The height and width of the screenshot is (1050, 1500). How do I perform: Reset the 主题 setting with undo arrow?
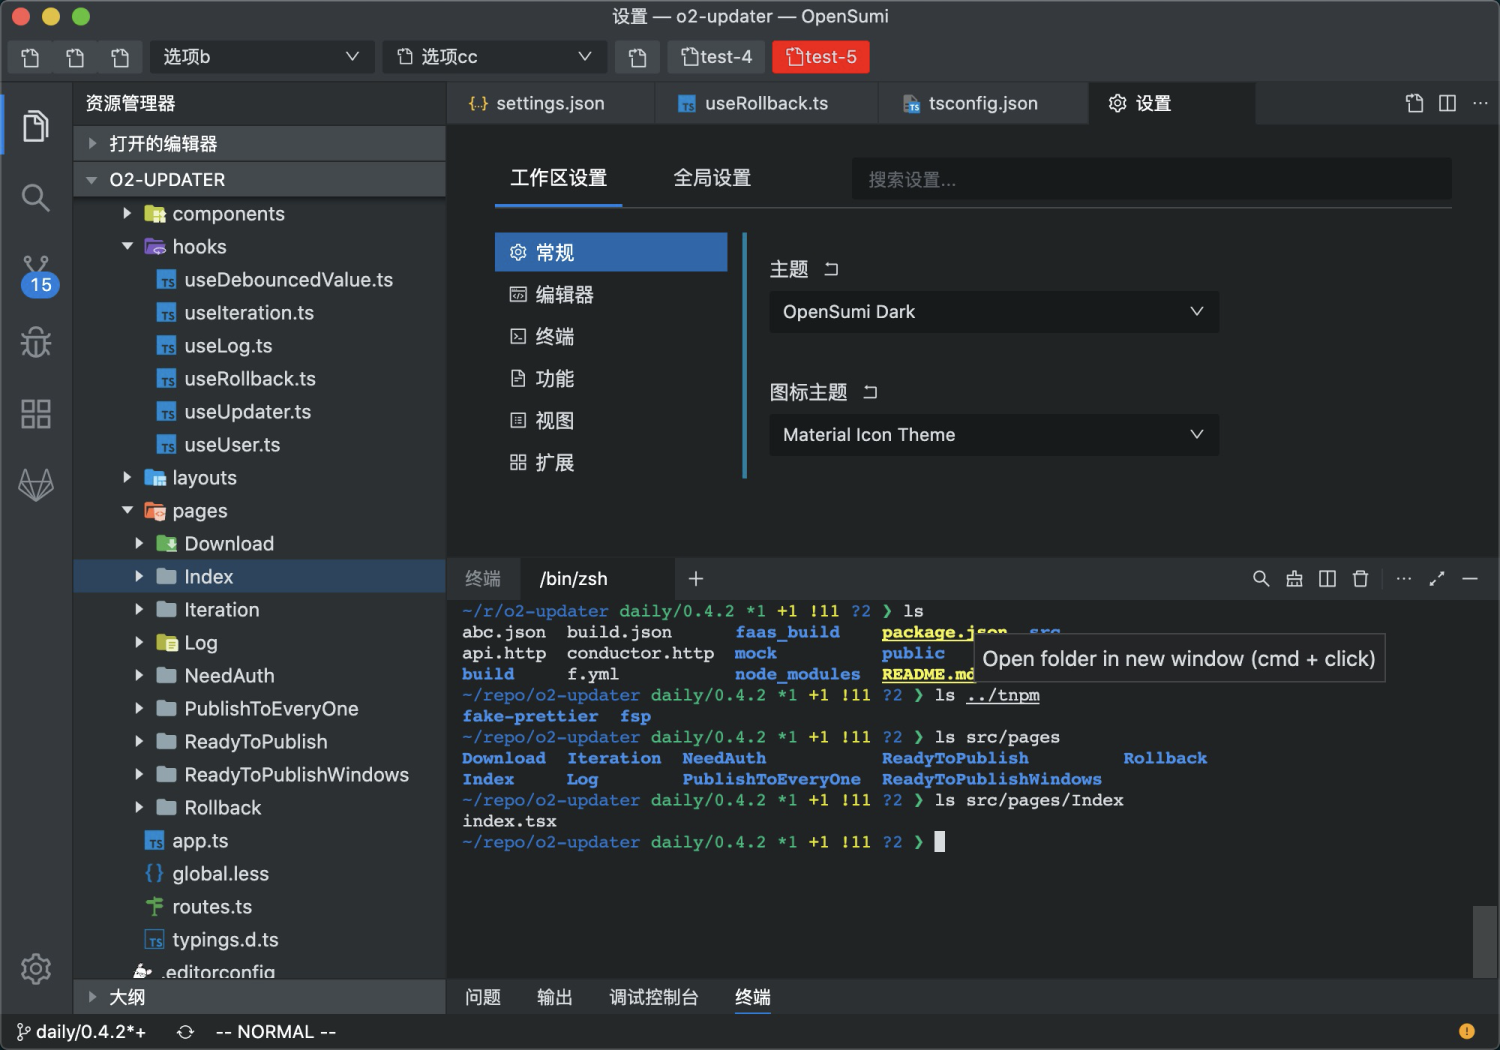point(831,269)
